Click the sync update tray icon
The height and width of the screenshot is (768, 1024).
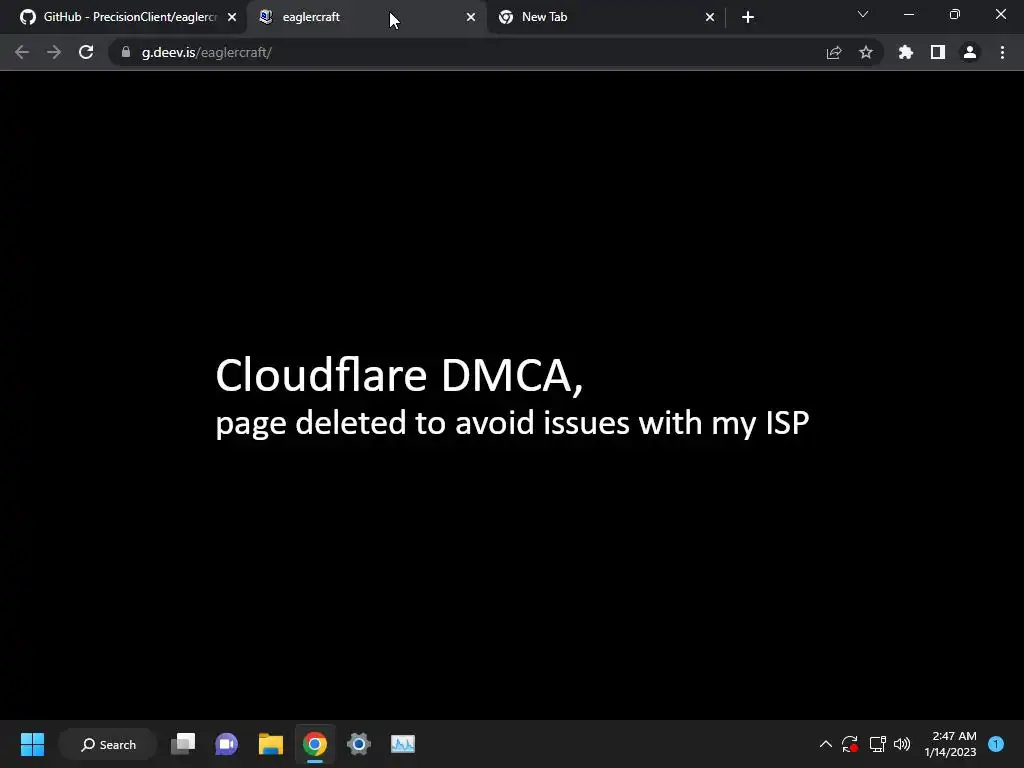(850, 744)
